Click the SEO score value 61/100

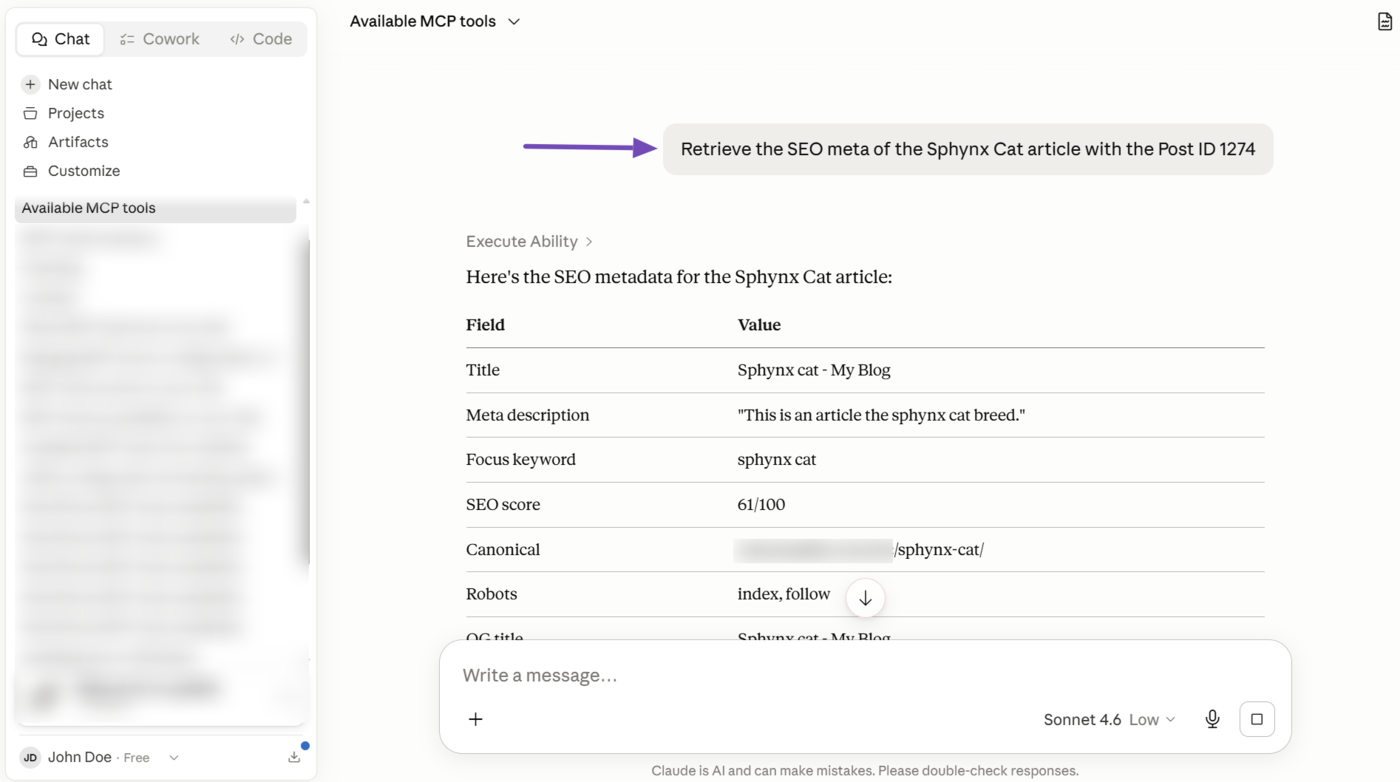point(761,505)
